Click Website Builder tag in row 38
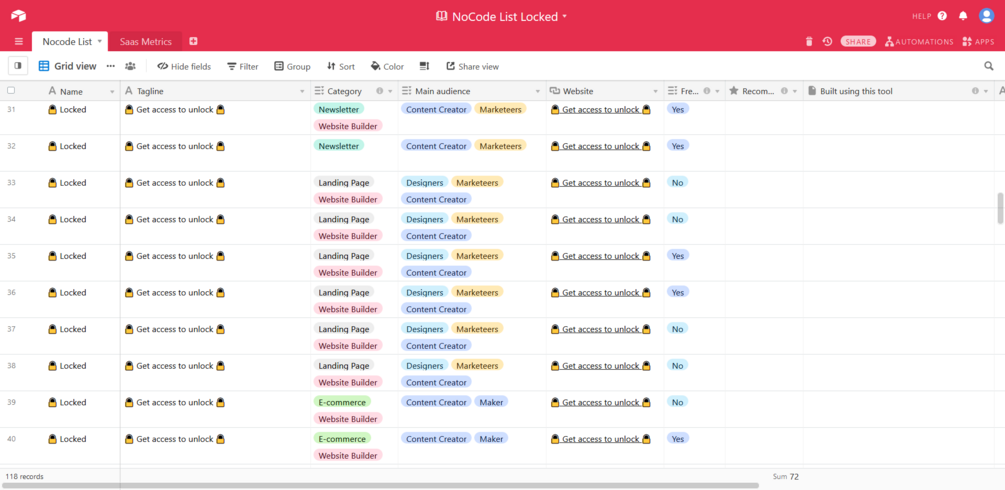Viewport: 1005px width, 490px height. point(348,382)
